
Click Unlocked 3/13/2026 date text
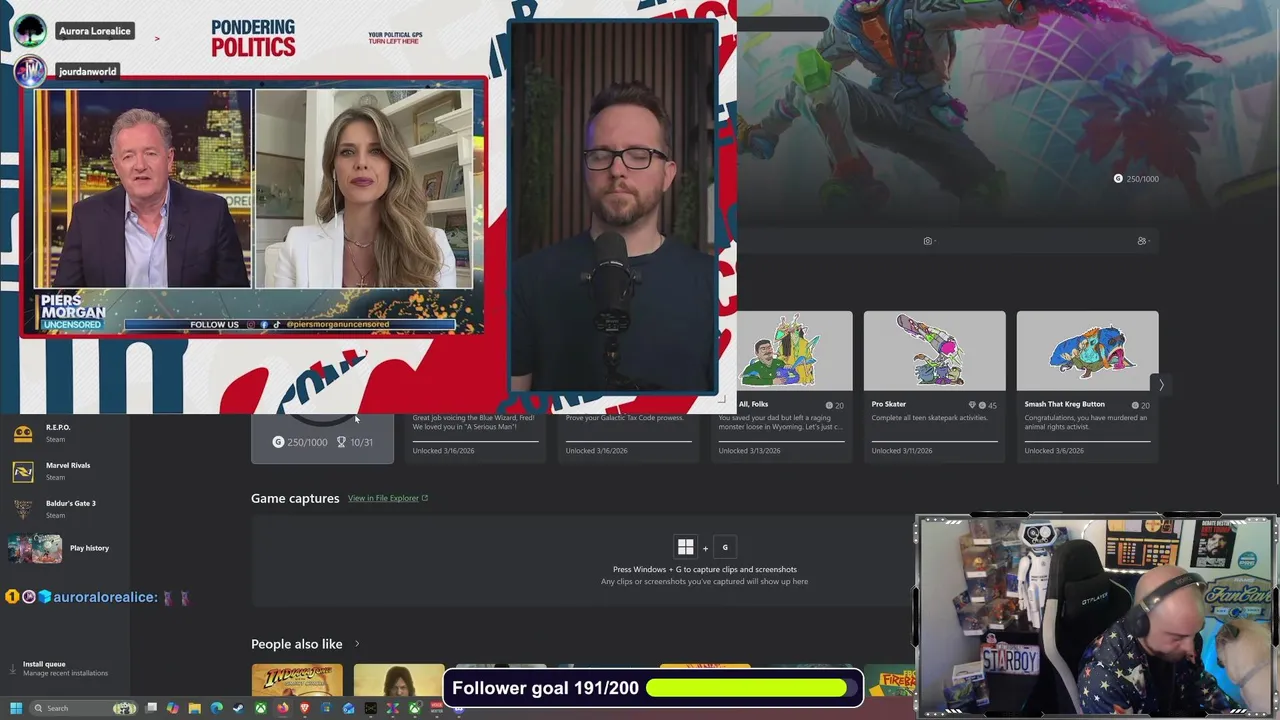[749, 451]
